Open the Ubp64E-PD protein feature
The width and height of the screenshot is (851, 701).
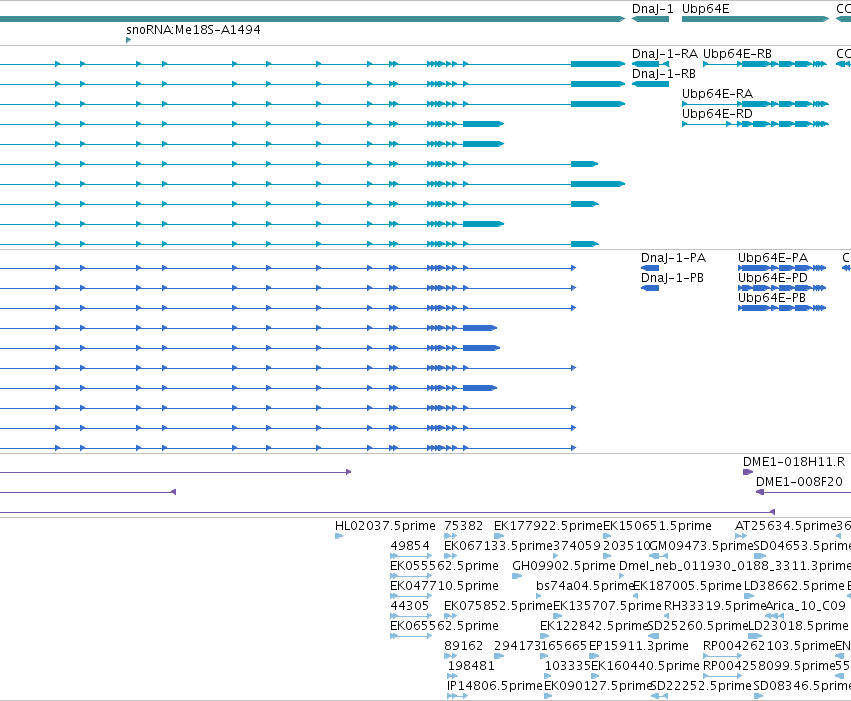tap(782, 288)
